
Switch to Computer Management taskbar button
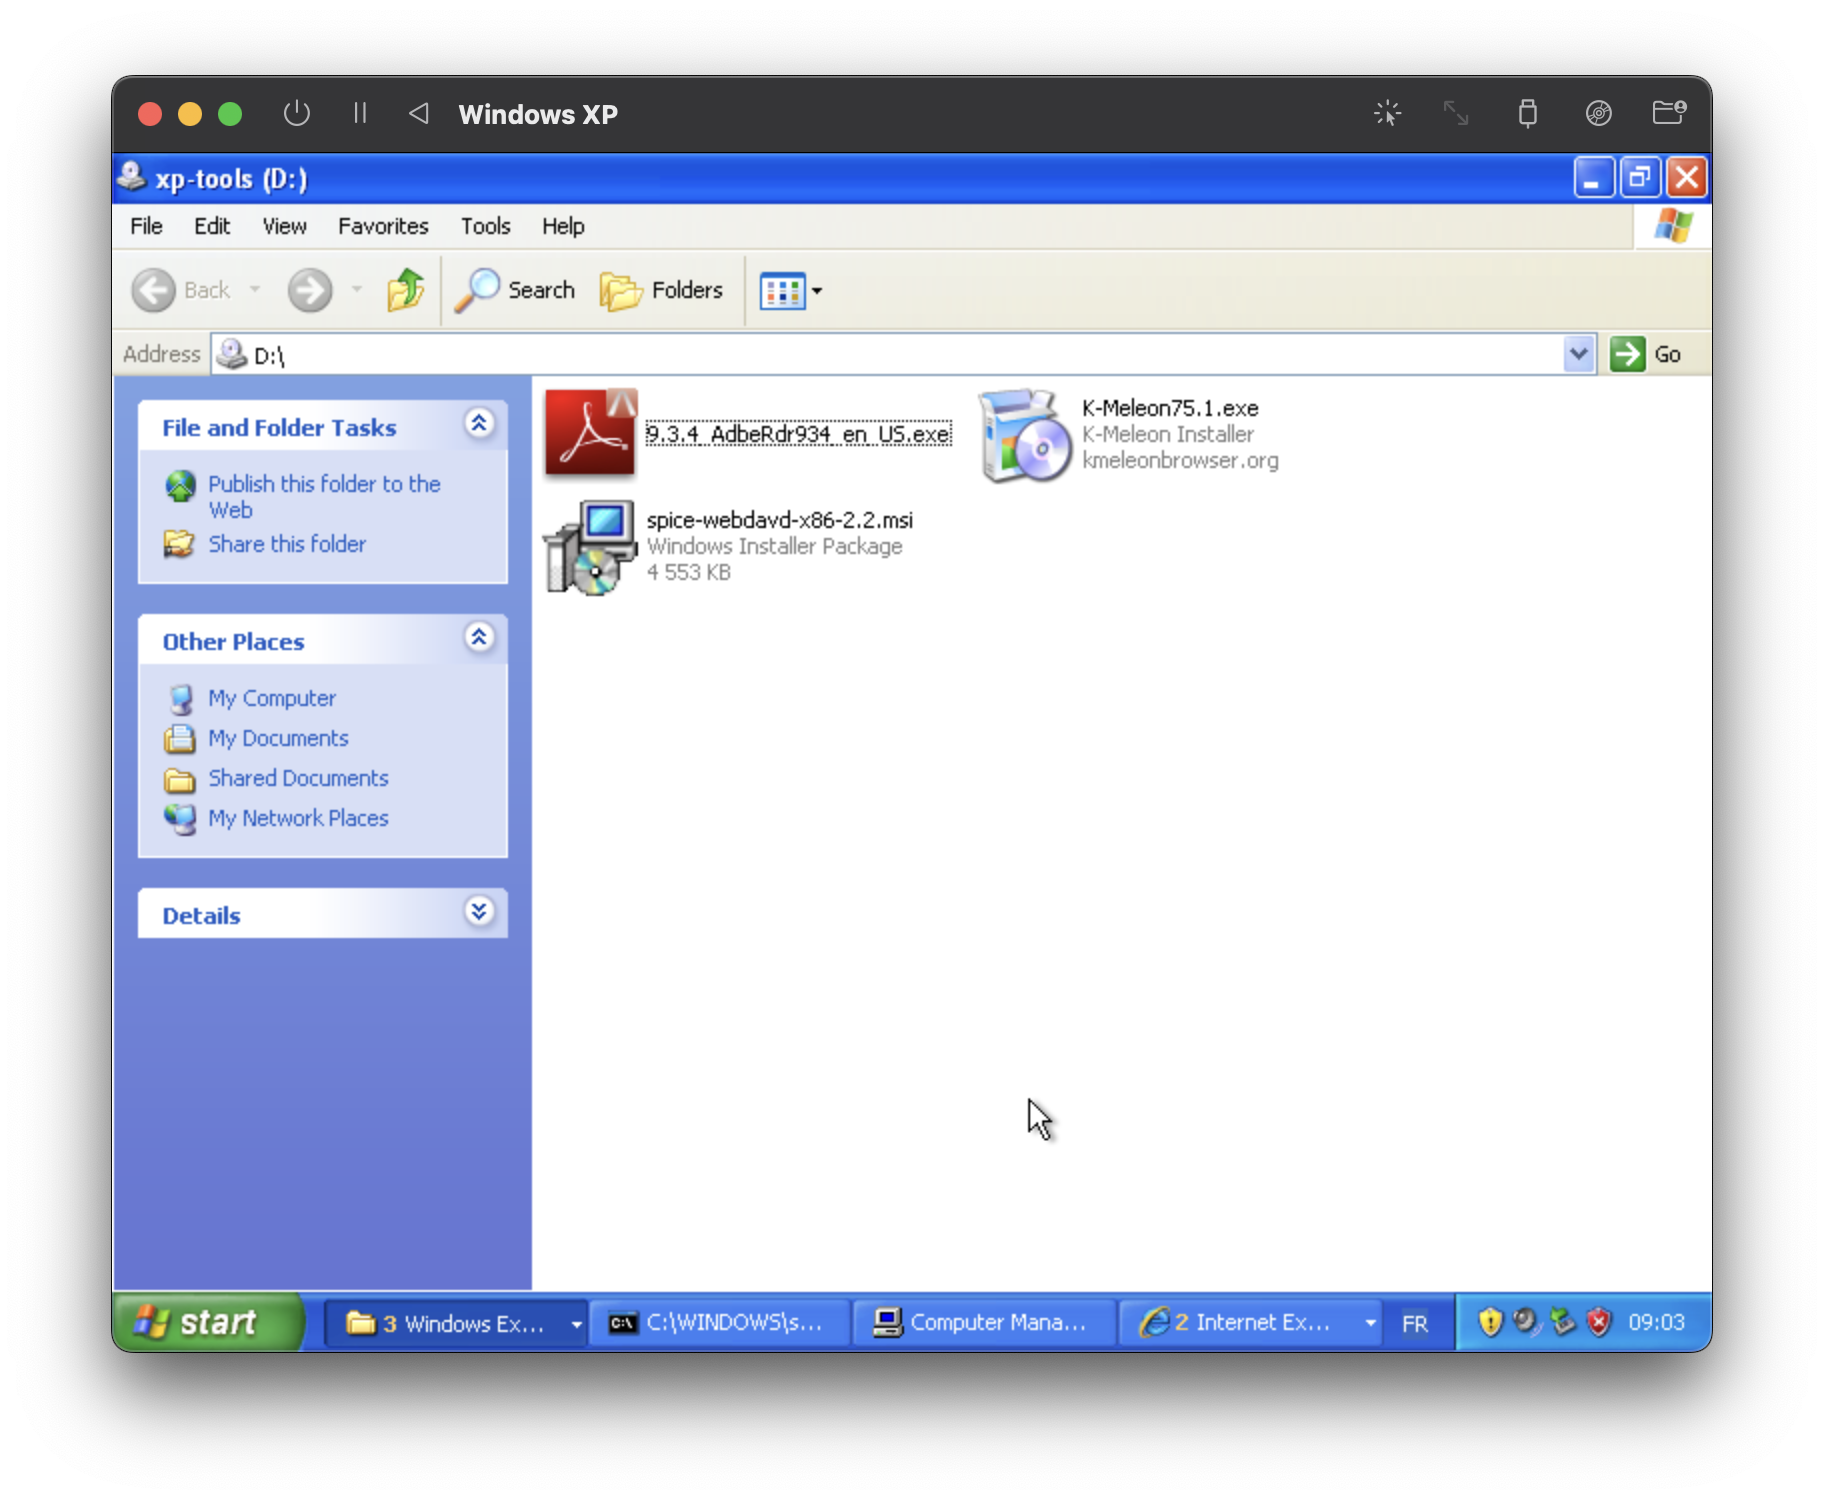point(983,1323)
